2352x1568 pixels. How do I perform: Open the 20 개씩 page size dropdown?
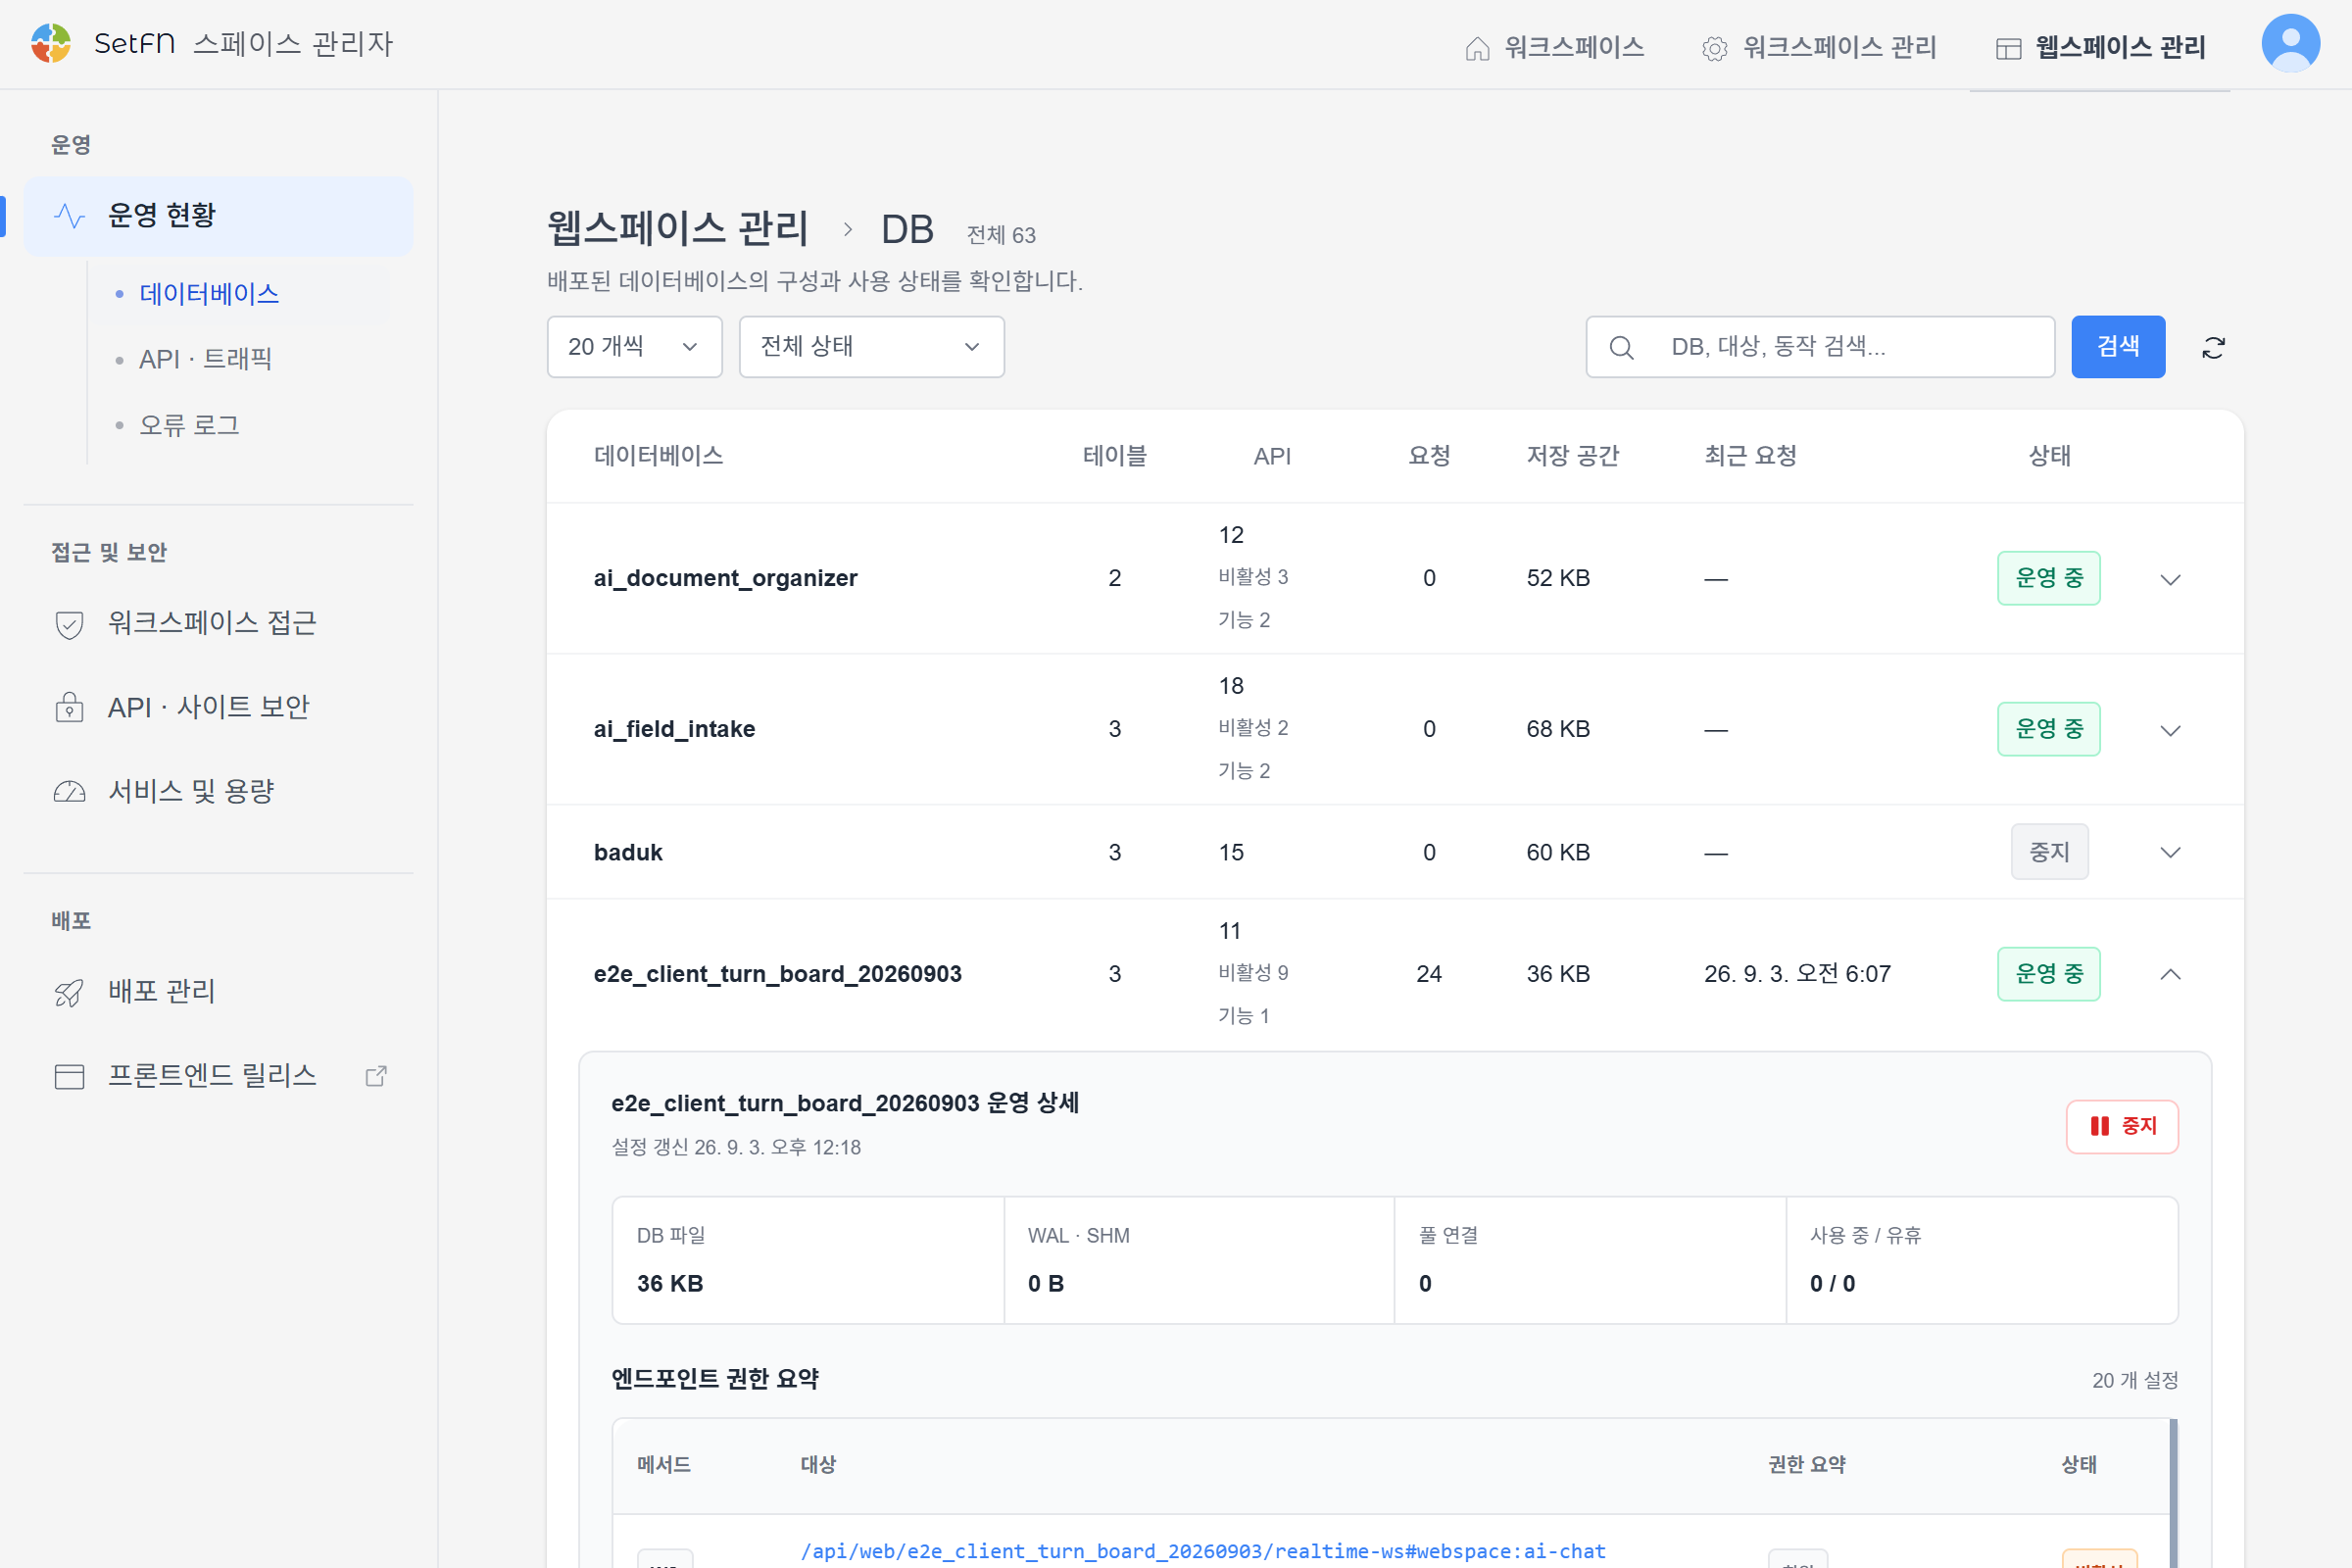[x=634, y=347]
